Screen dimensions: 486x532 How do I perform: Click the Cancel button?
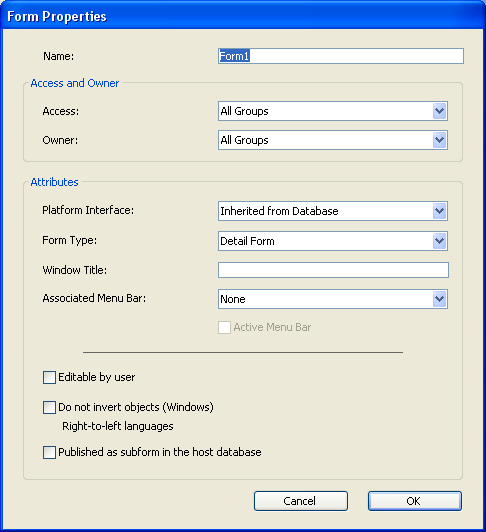pos(301,501)
